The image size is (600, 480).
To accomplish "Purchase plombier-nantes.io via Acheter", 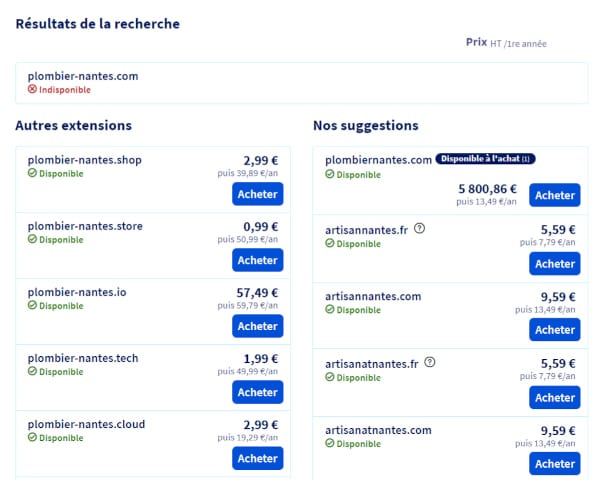I will [257, 326].
